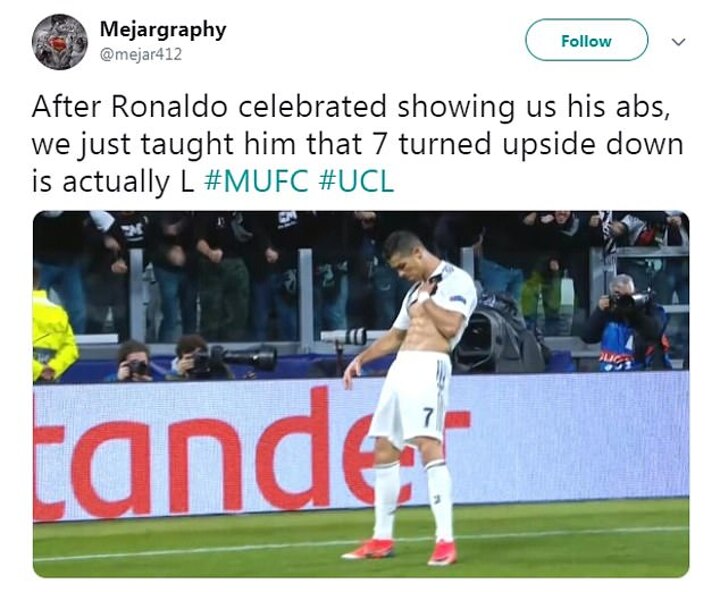Click the number 7 on the white shorts
Image resolution: width=720 pixels, height=592 pixels.
click(428, 416)
